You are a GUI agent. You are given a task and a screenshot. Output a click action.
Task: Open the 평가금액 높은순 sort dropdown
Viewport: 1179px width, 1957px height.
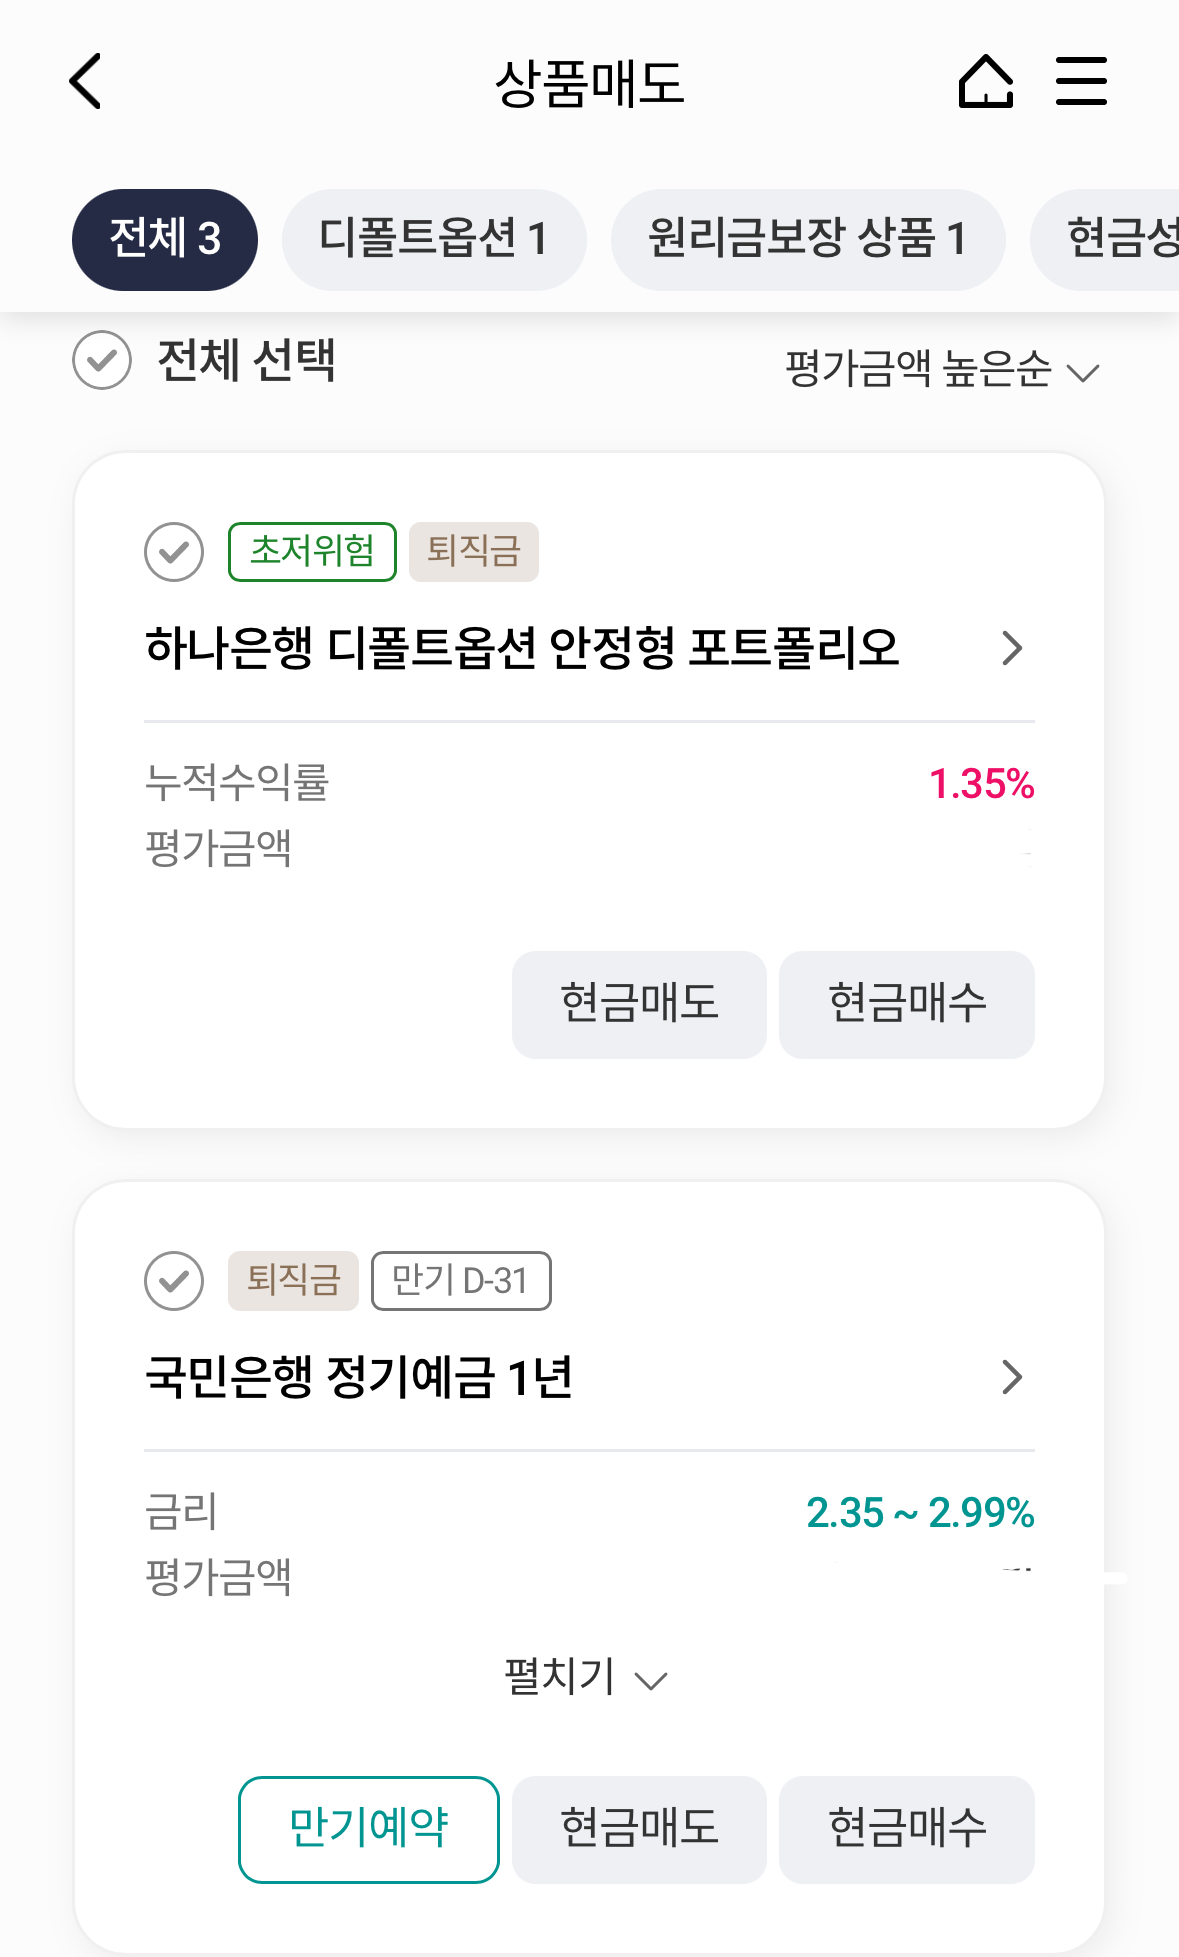pos(941,370)
